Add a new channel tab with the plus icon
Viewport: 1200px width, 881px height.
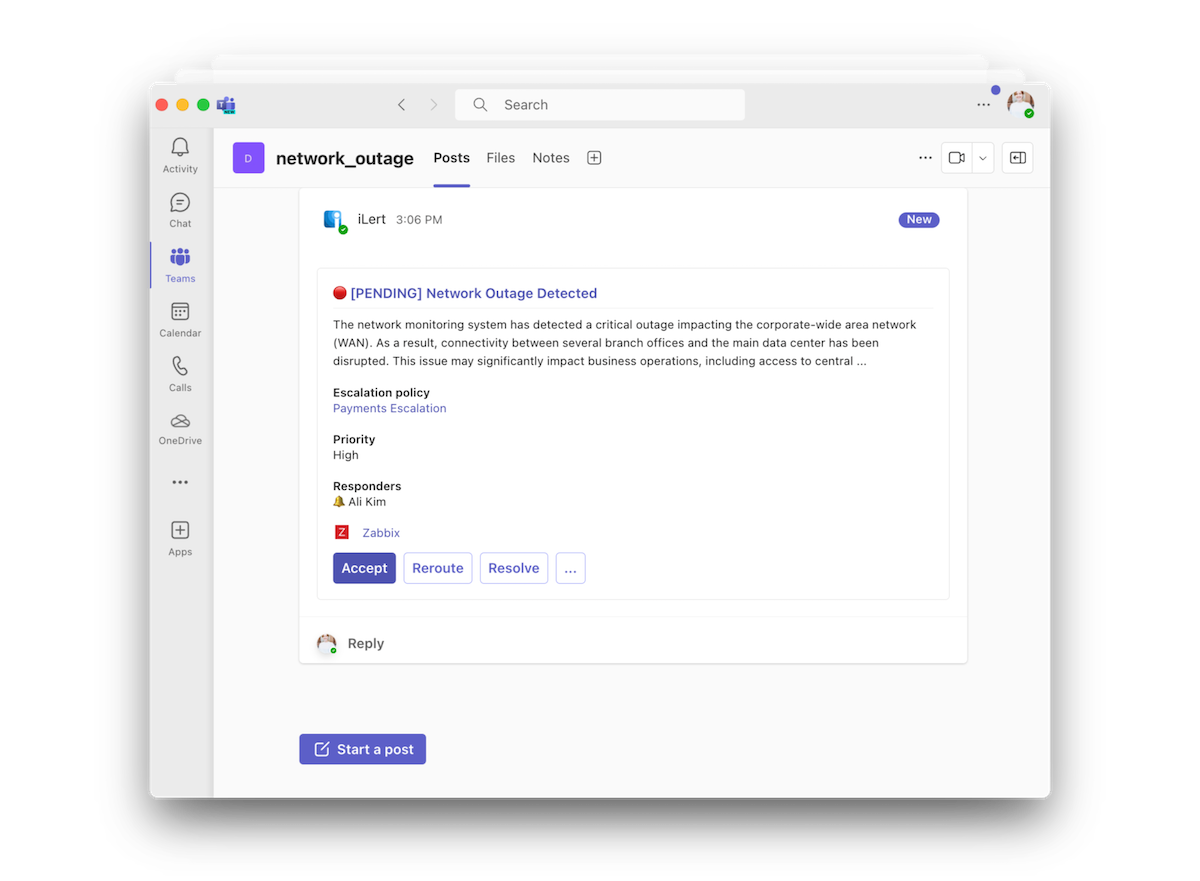click(x=594, y=157)
